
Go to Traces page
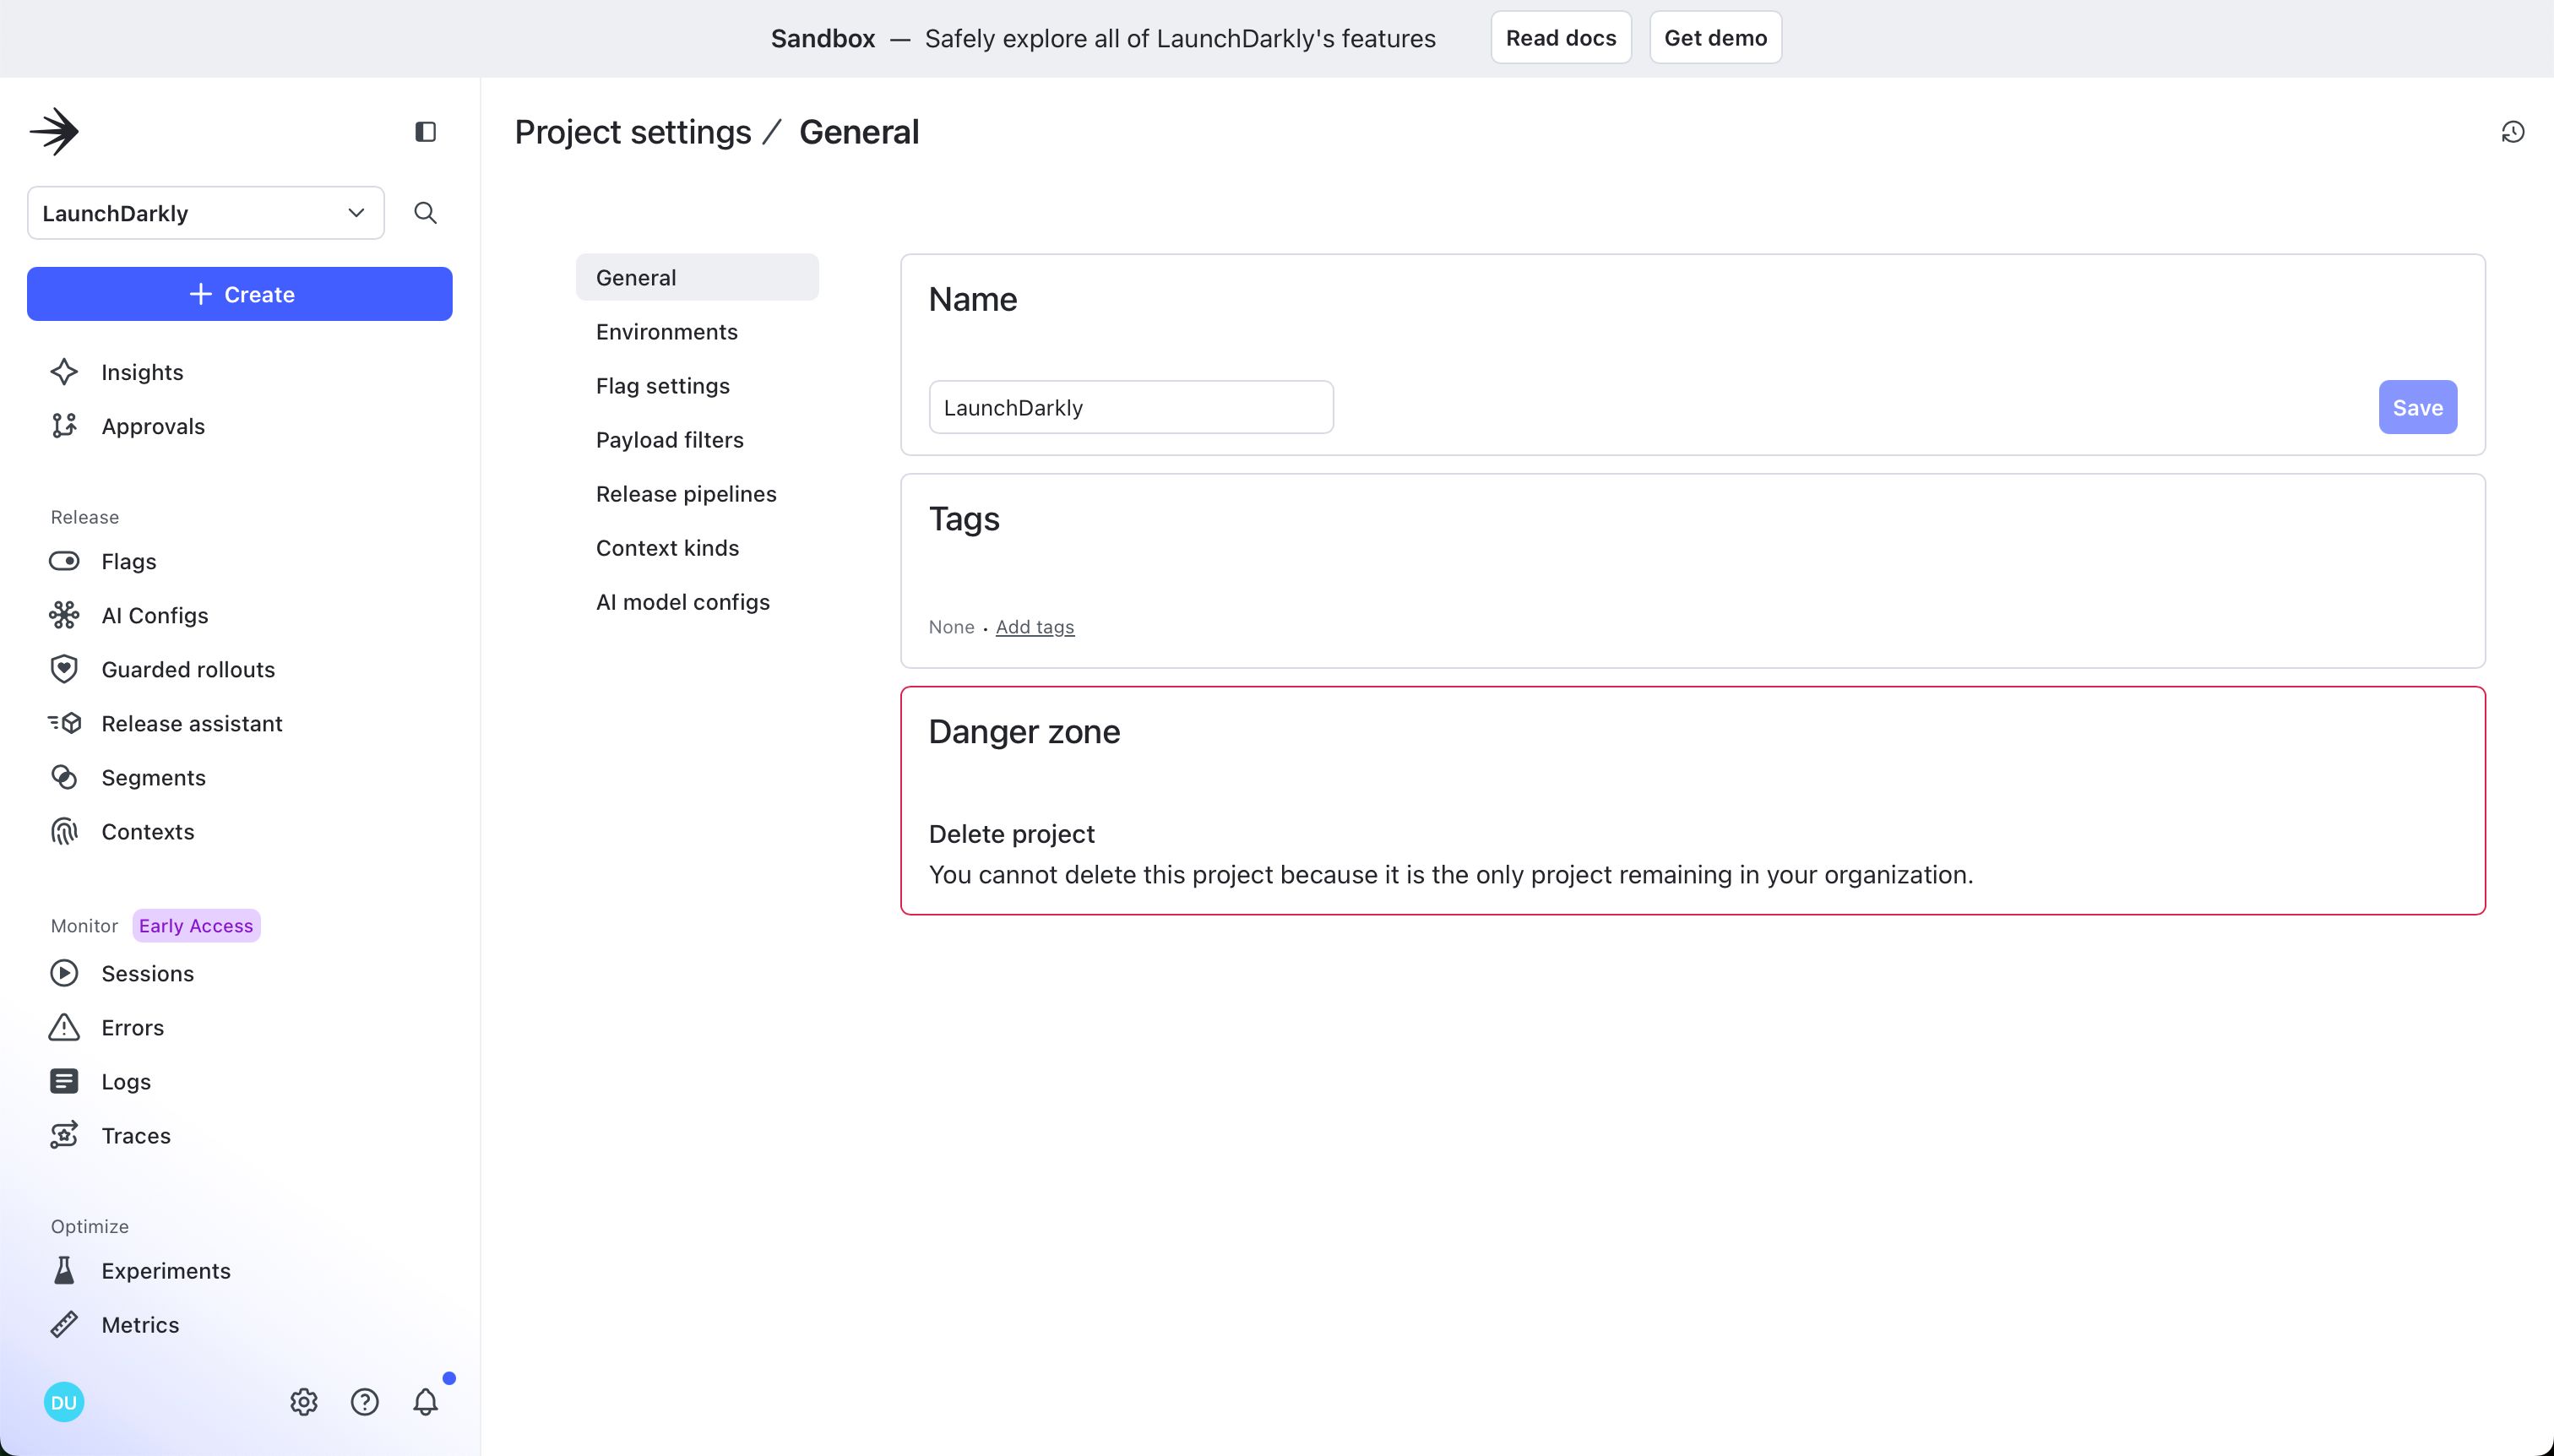[136, 1135]
